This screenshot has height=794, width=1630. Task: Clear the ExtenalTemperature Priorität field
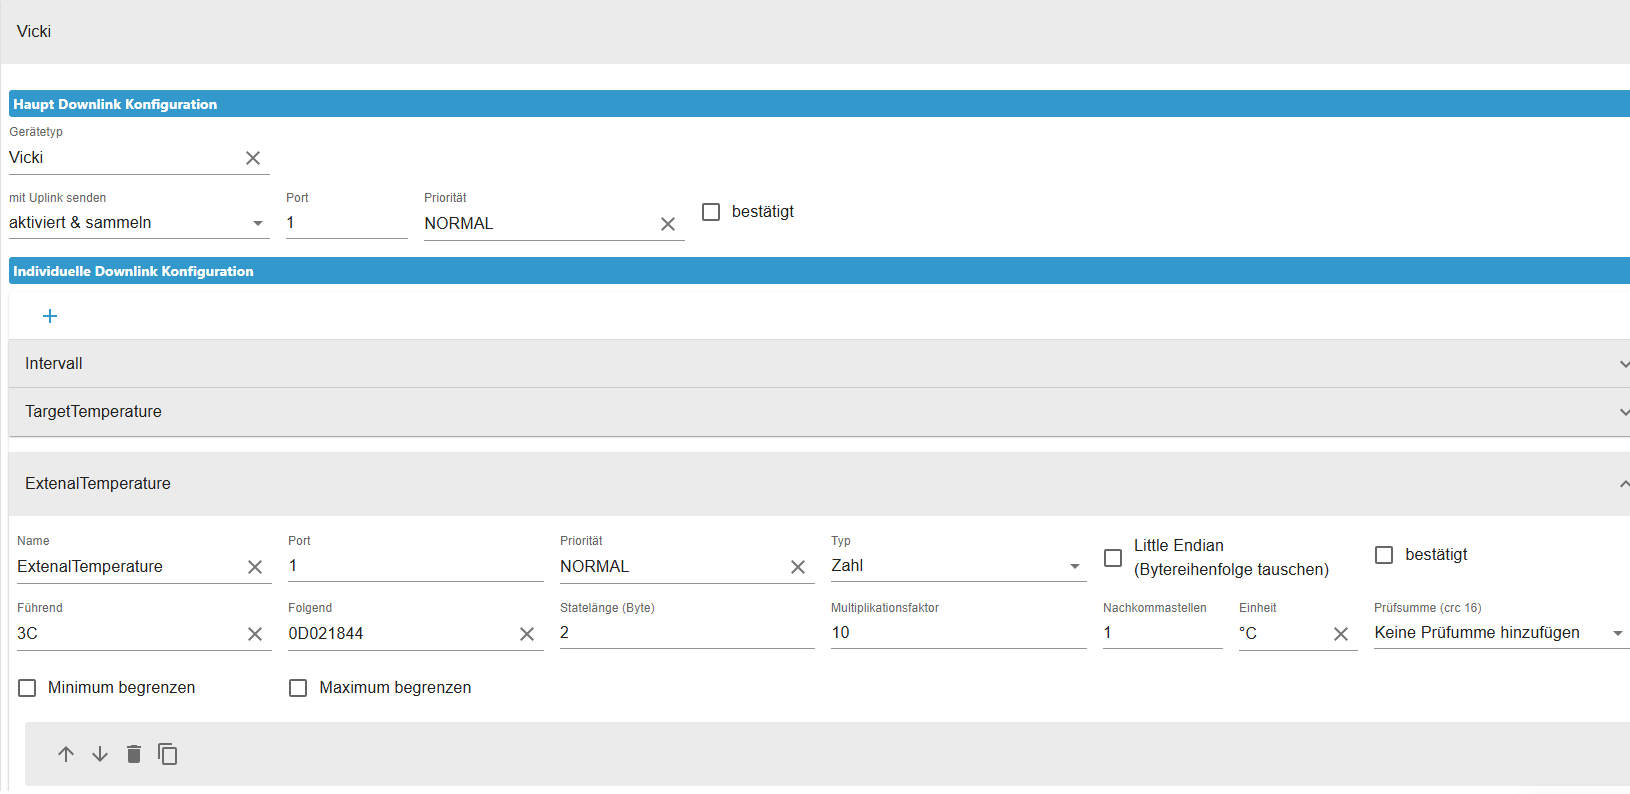pos(798,567)
